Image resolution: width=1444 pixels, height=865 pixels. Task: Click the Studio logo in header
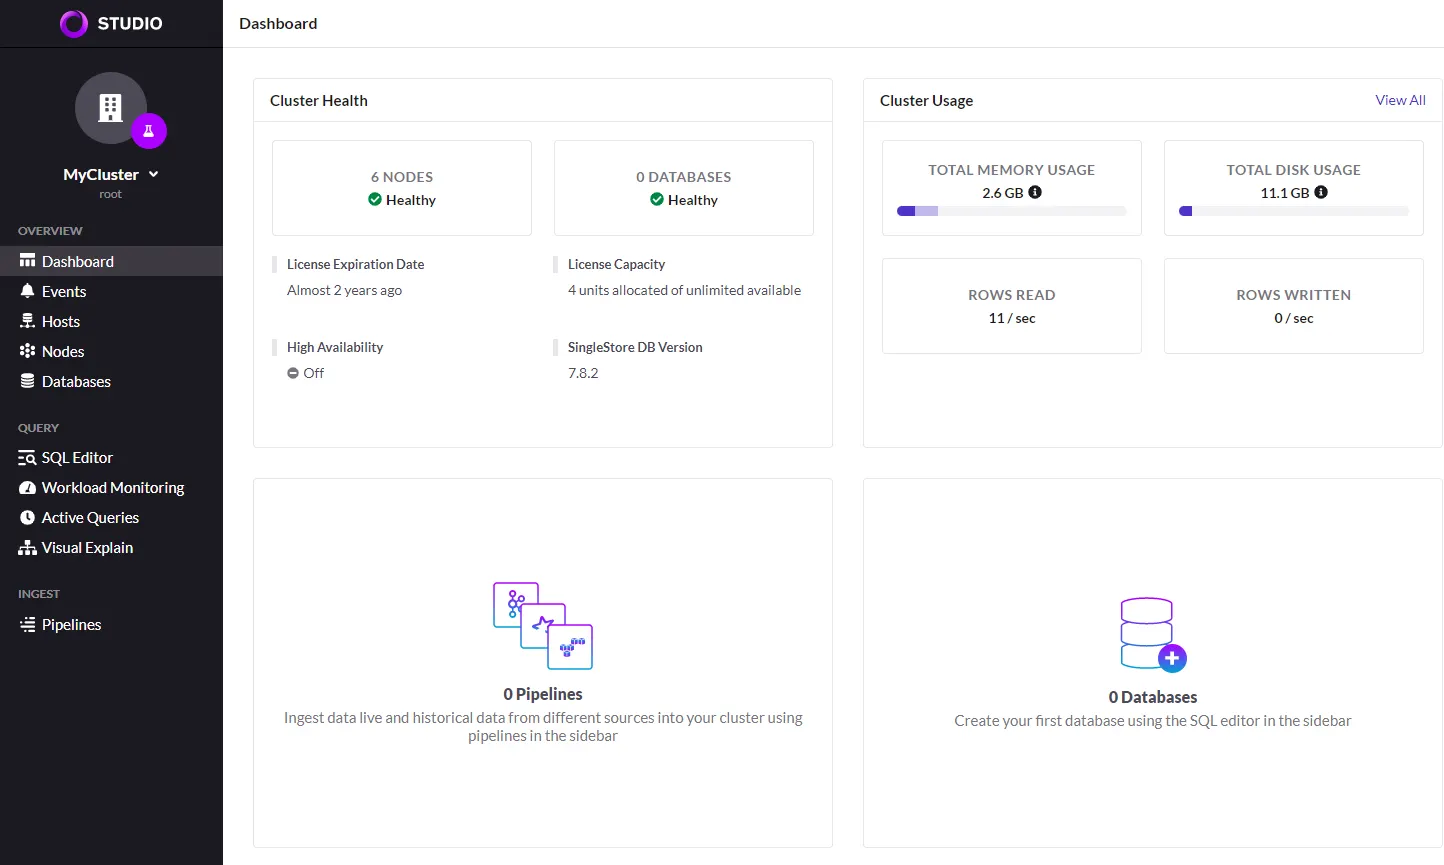tap(110, 23)
